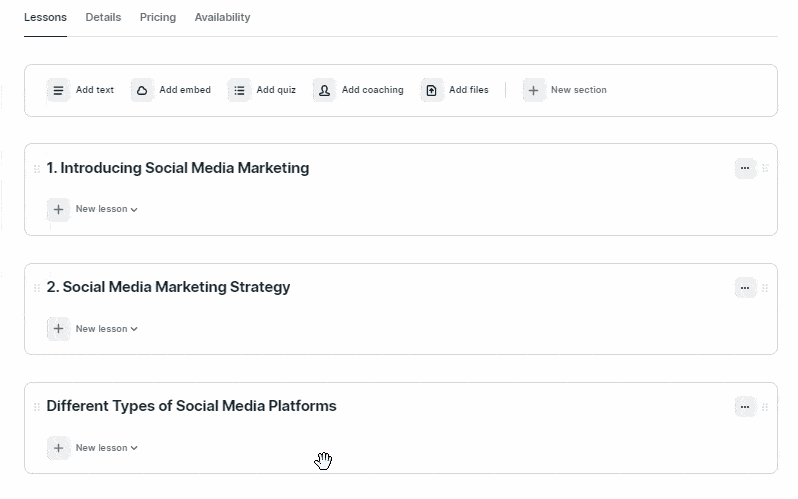Click the New section plus icon

click(533, 91)
